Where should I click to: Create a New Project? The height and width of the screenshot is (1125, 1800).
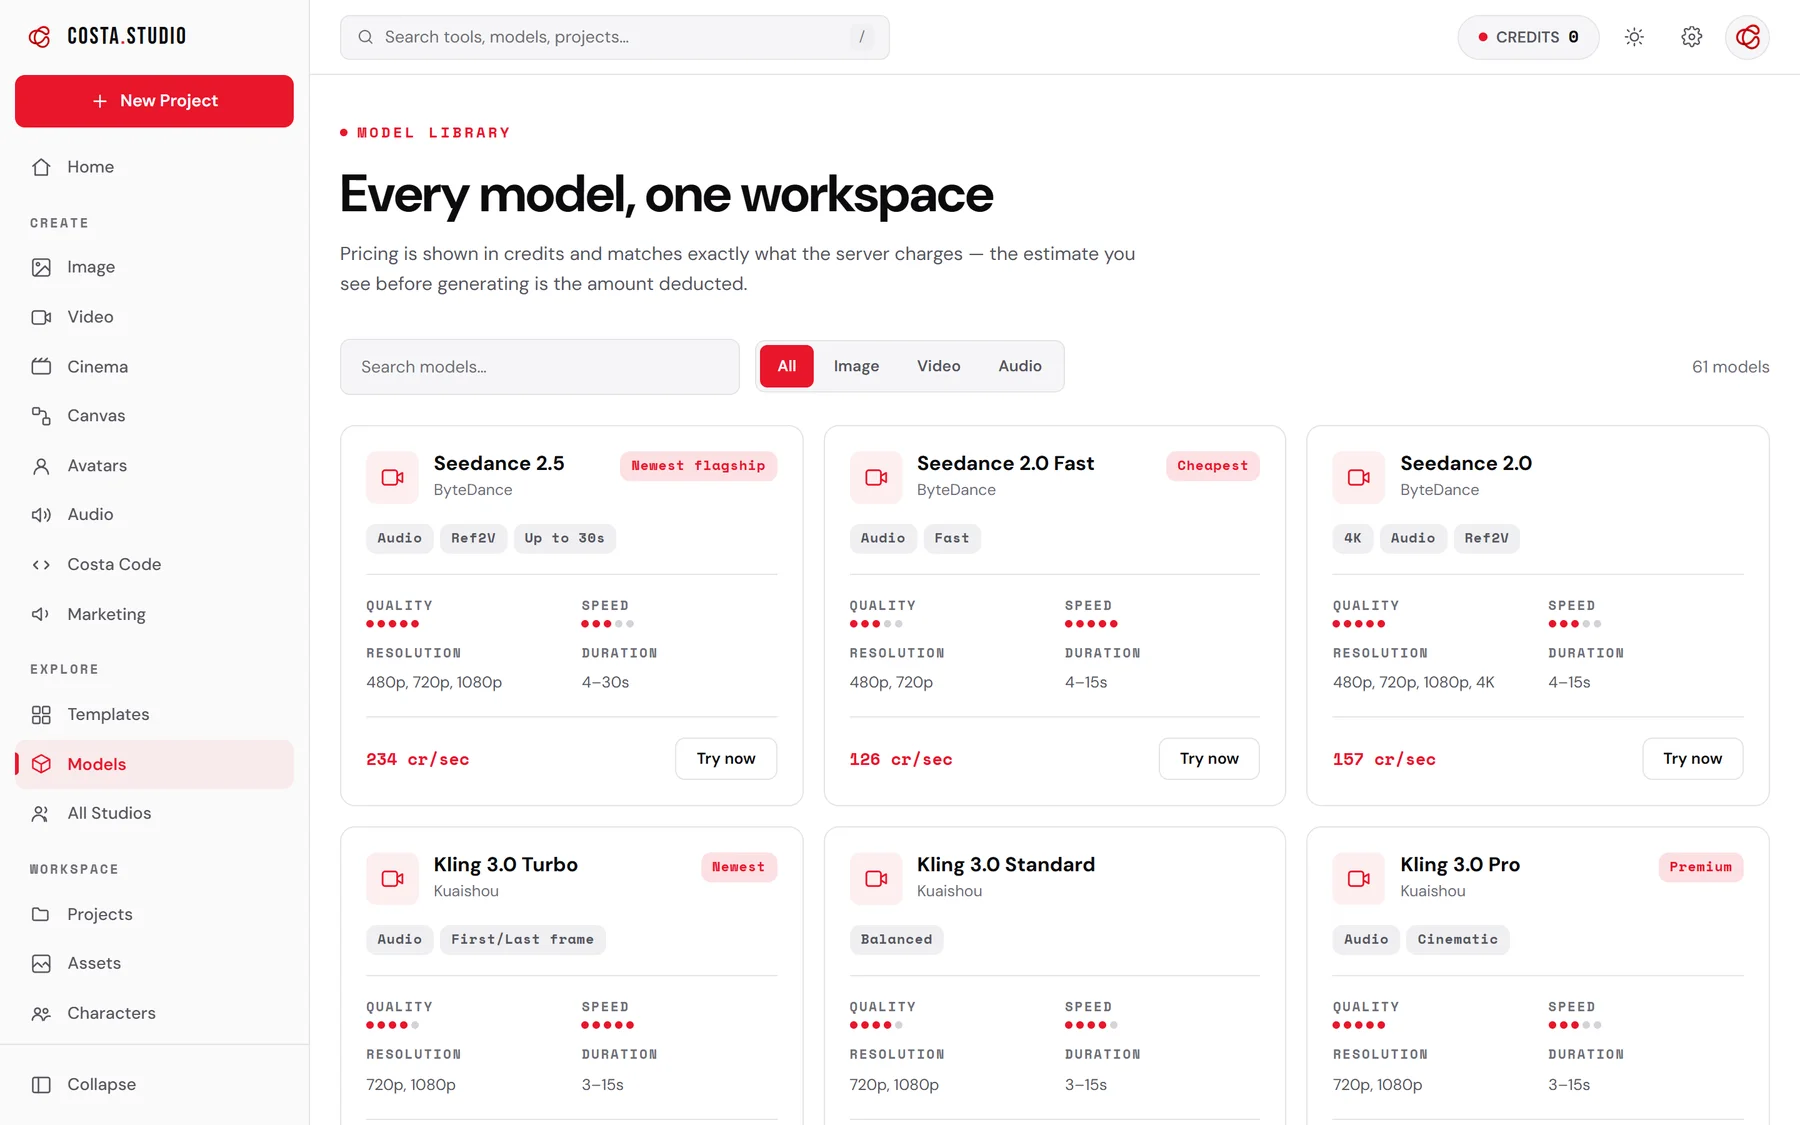(154, 101)
